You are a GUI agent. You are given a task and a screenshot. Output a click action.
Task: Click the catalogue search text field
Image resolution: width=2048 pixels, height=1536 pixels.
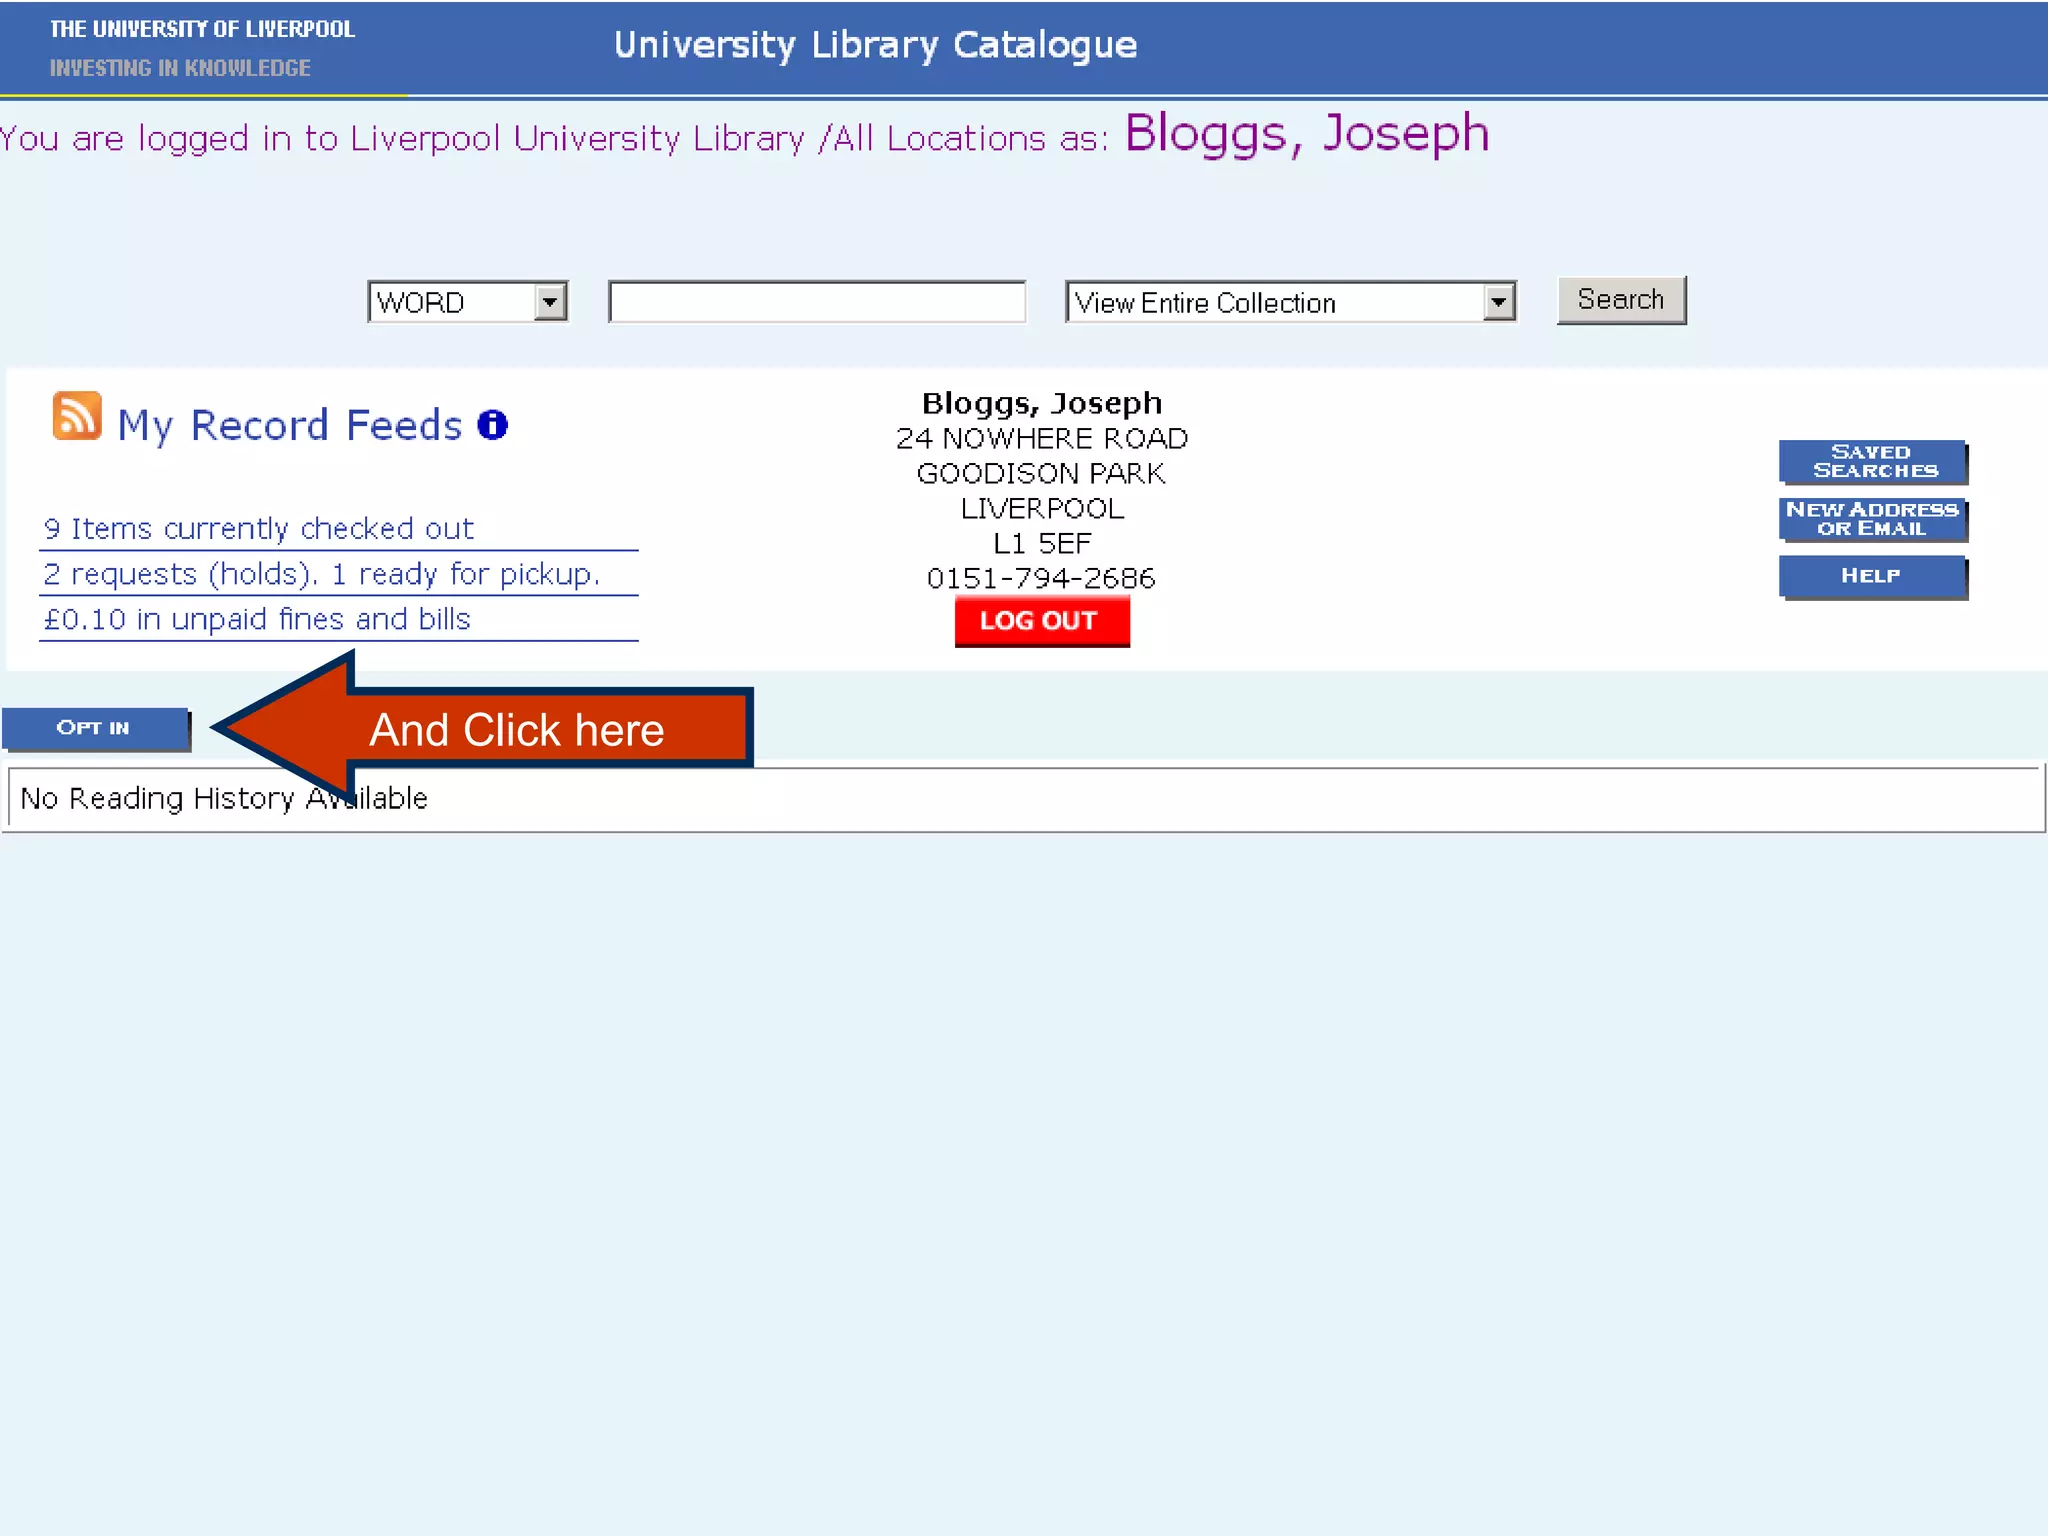(817, 302)
